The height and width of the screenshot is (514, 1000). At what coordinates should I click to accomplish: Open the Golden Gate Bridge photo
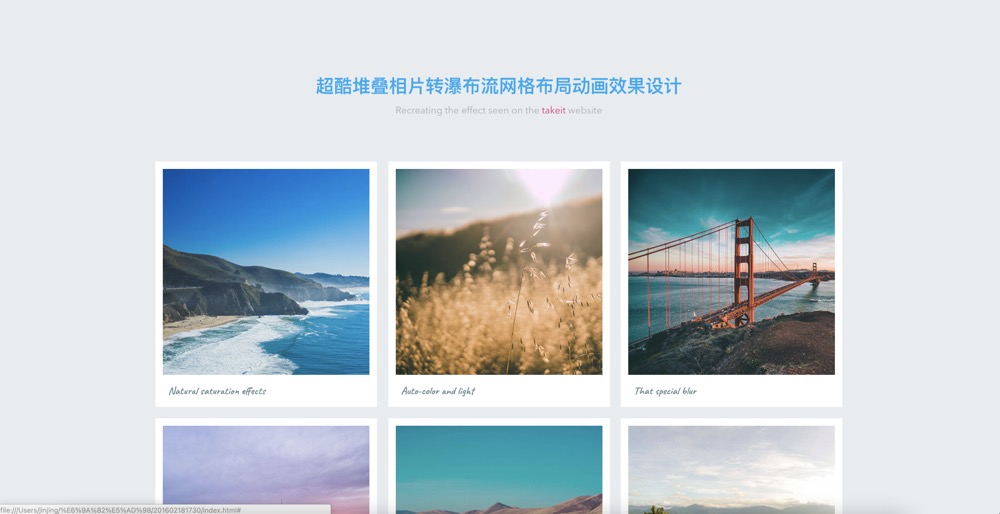tap(731, 272)
